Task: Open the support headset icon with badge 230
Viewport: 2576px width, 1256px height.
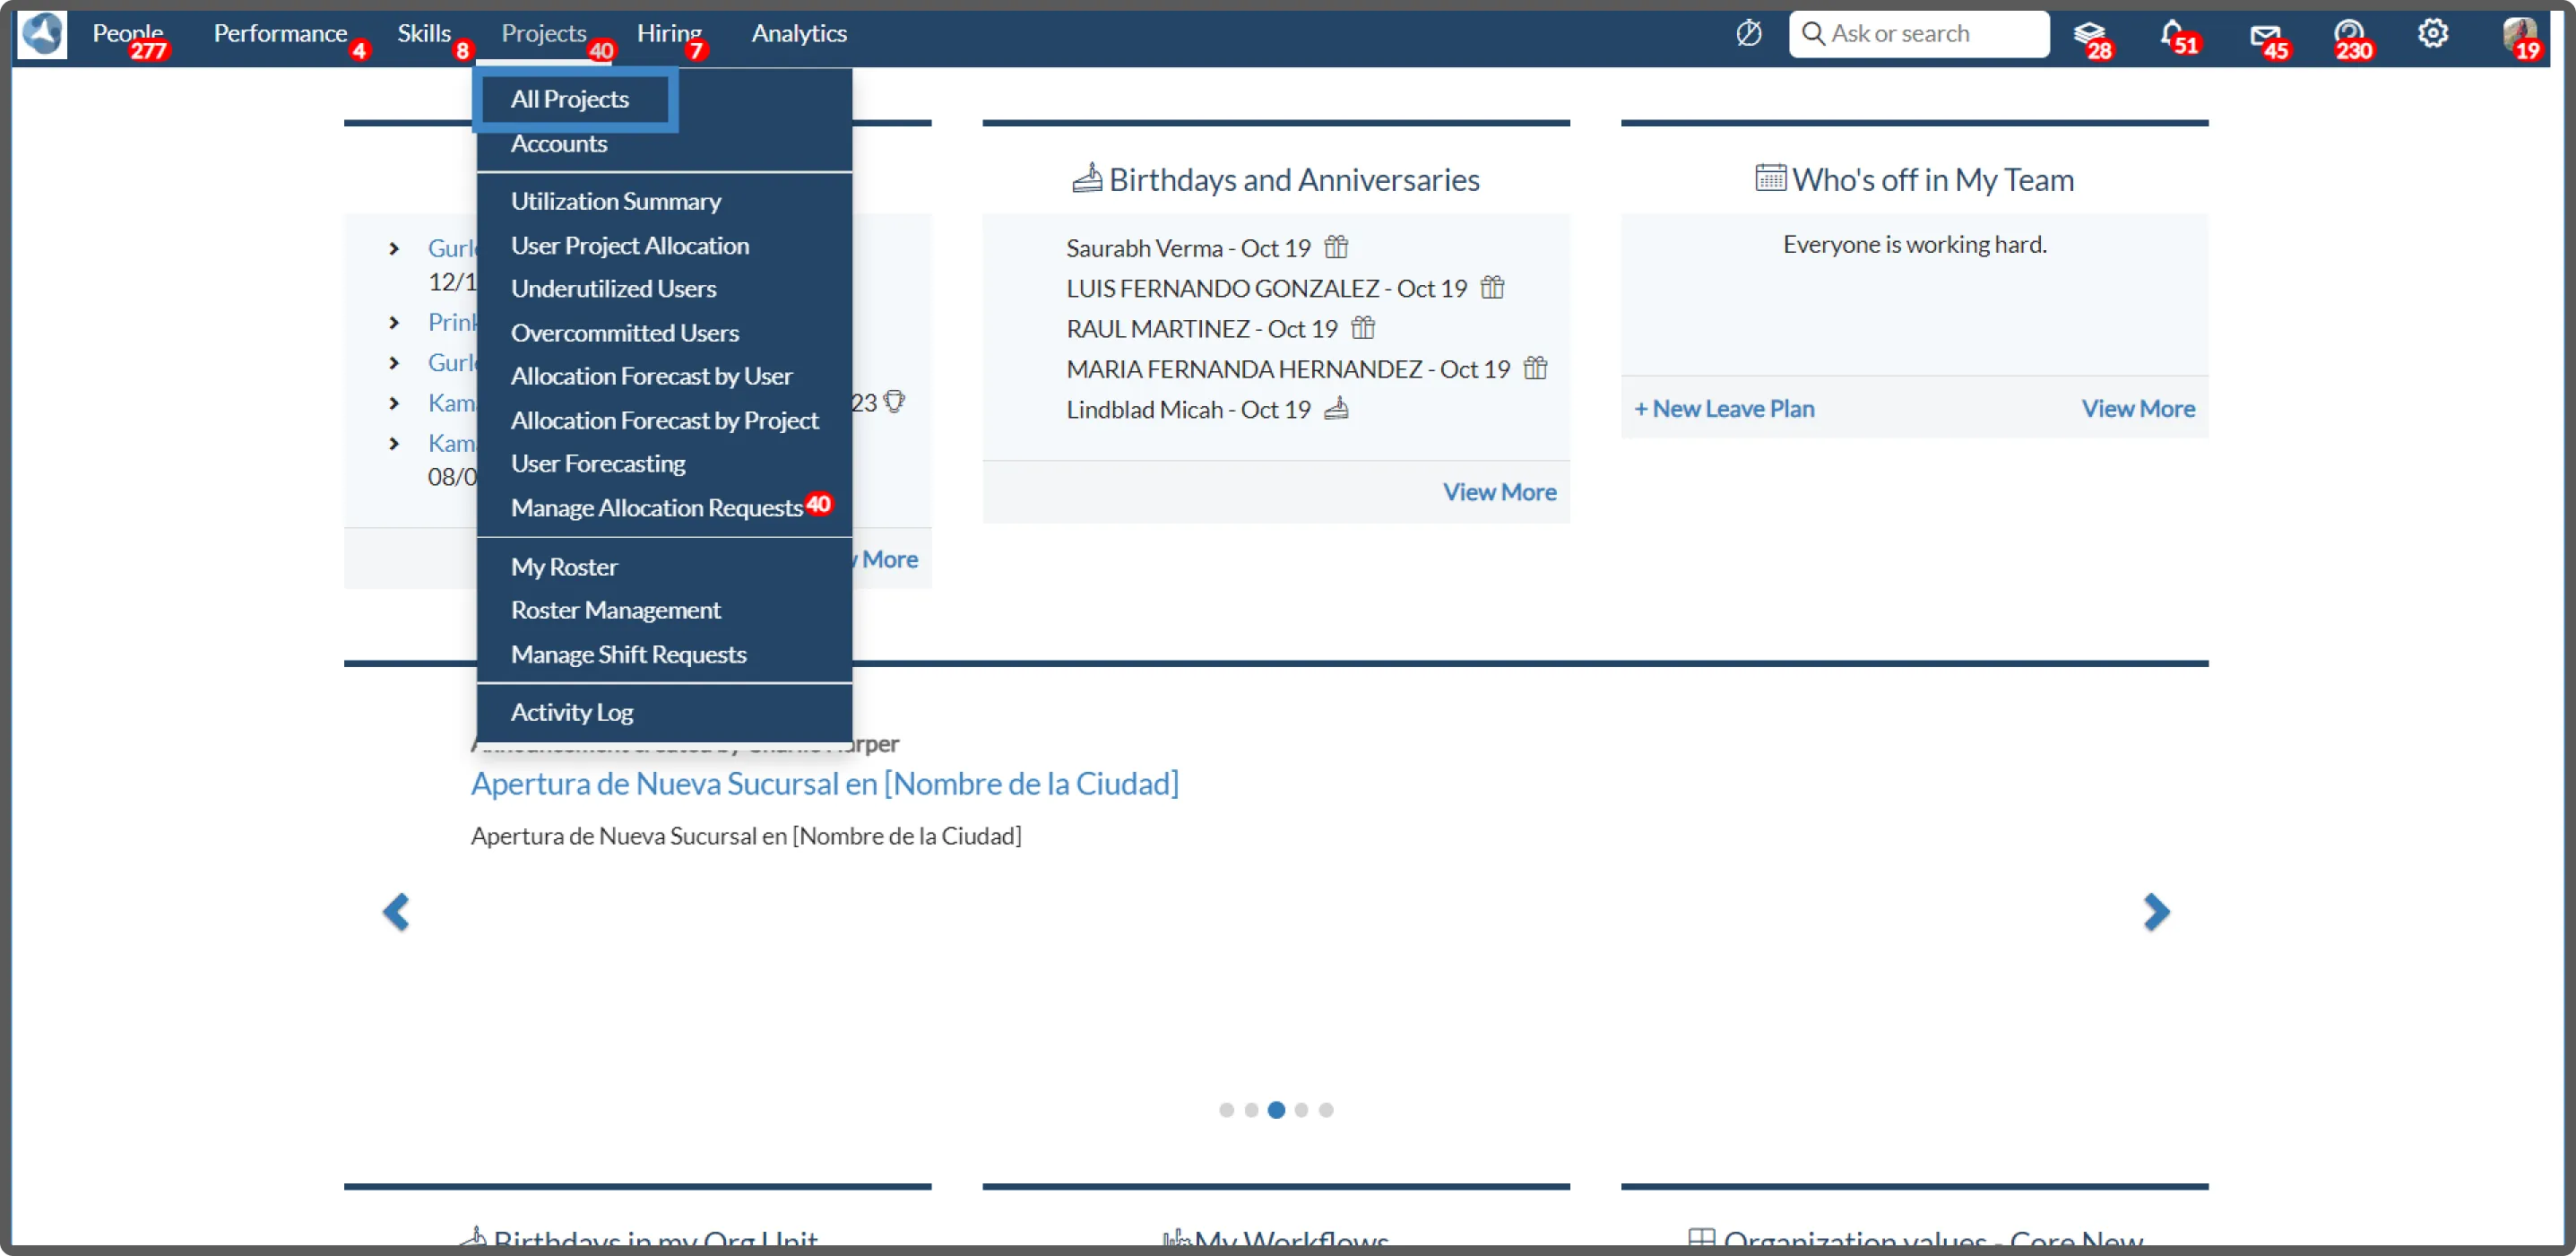Action: [2348, 34]
